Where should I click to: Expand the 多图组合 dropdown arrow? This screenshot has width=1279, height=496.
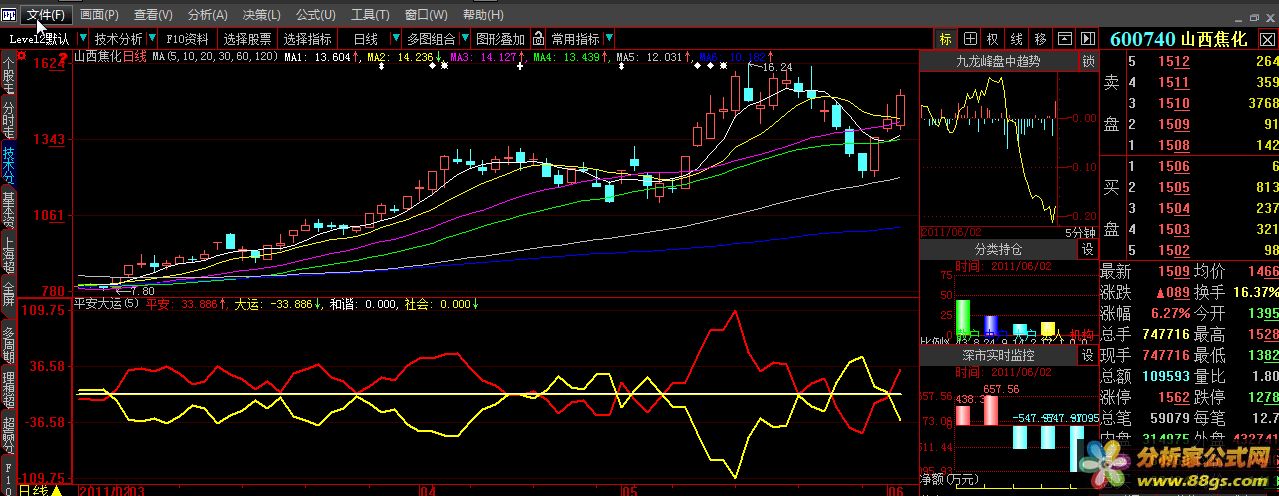click(x=463, y=39)
